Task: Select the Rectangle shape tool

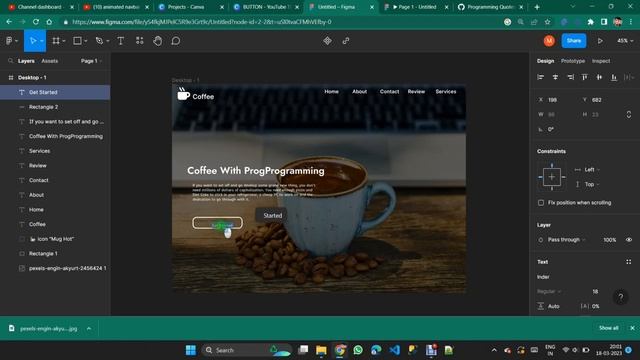Action: pos(77,41)
